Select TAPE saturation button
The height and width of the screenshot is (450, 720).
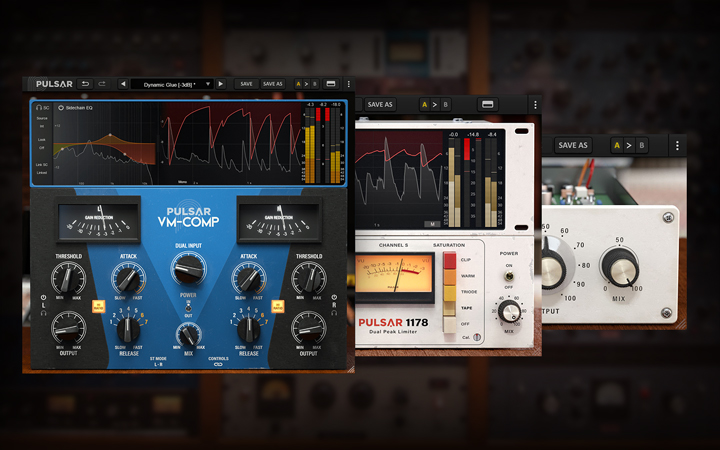click(x=450, y=308)
